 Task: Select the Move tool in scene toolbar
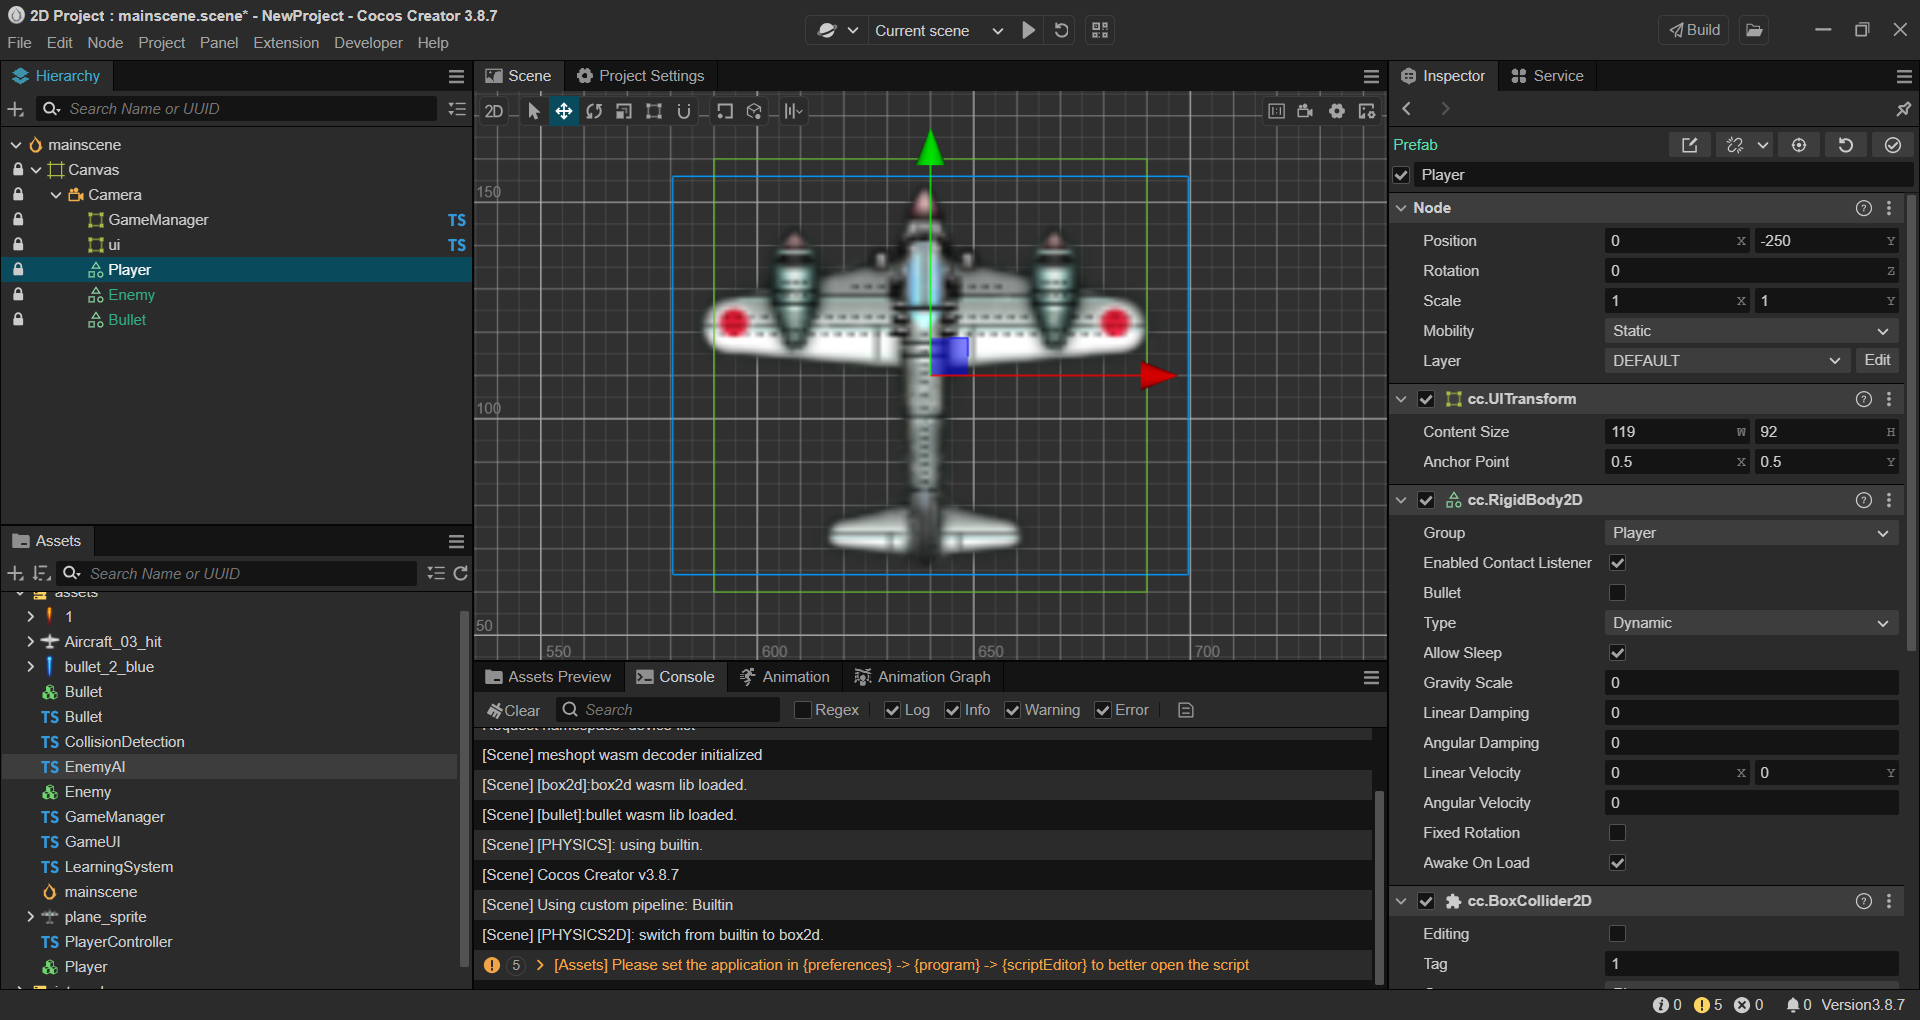tap(564, 111)
